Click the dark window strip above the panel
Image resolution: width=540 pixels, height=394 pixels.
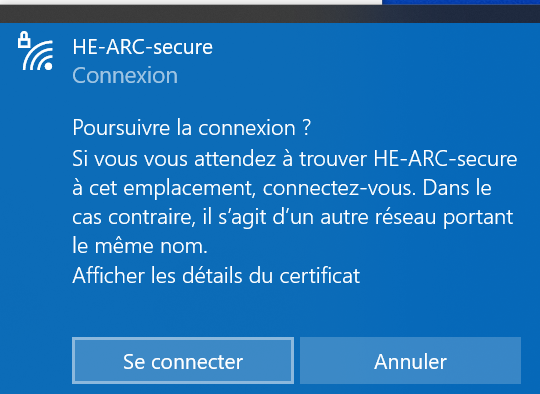click(x=270, y=14)
